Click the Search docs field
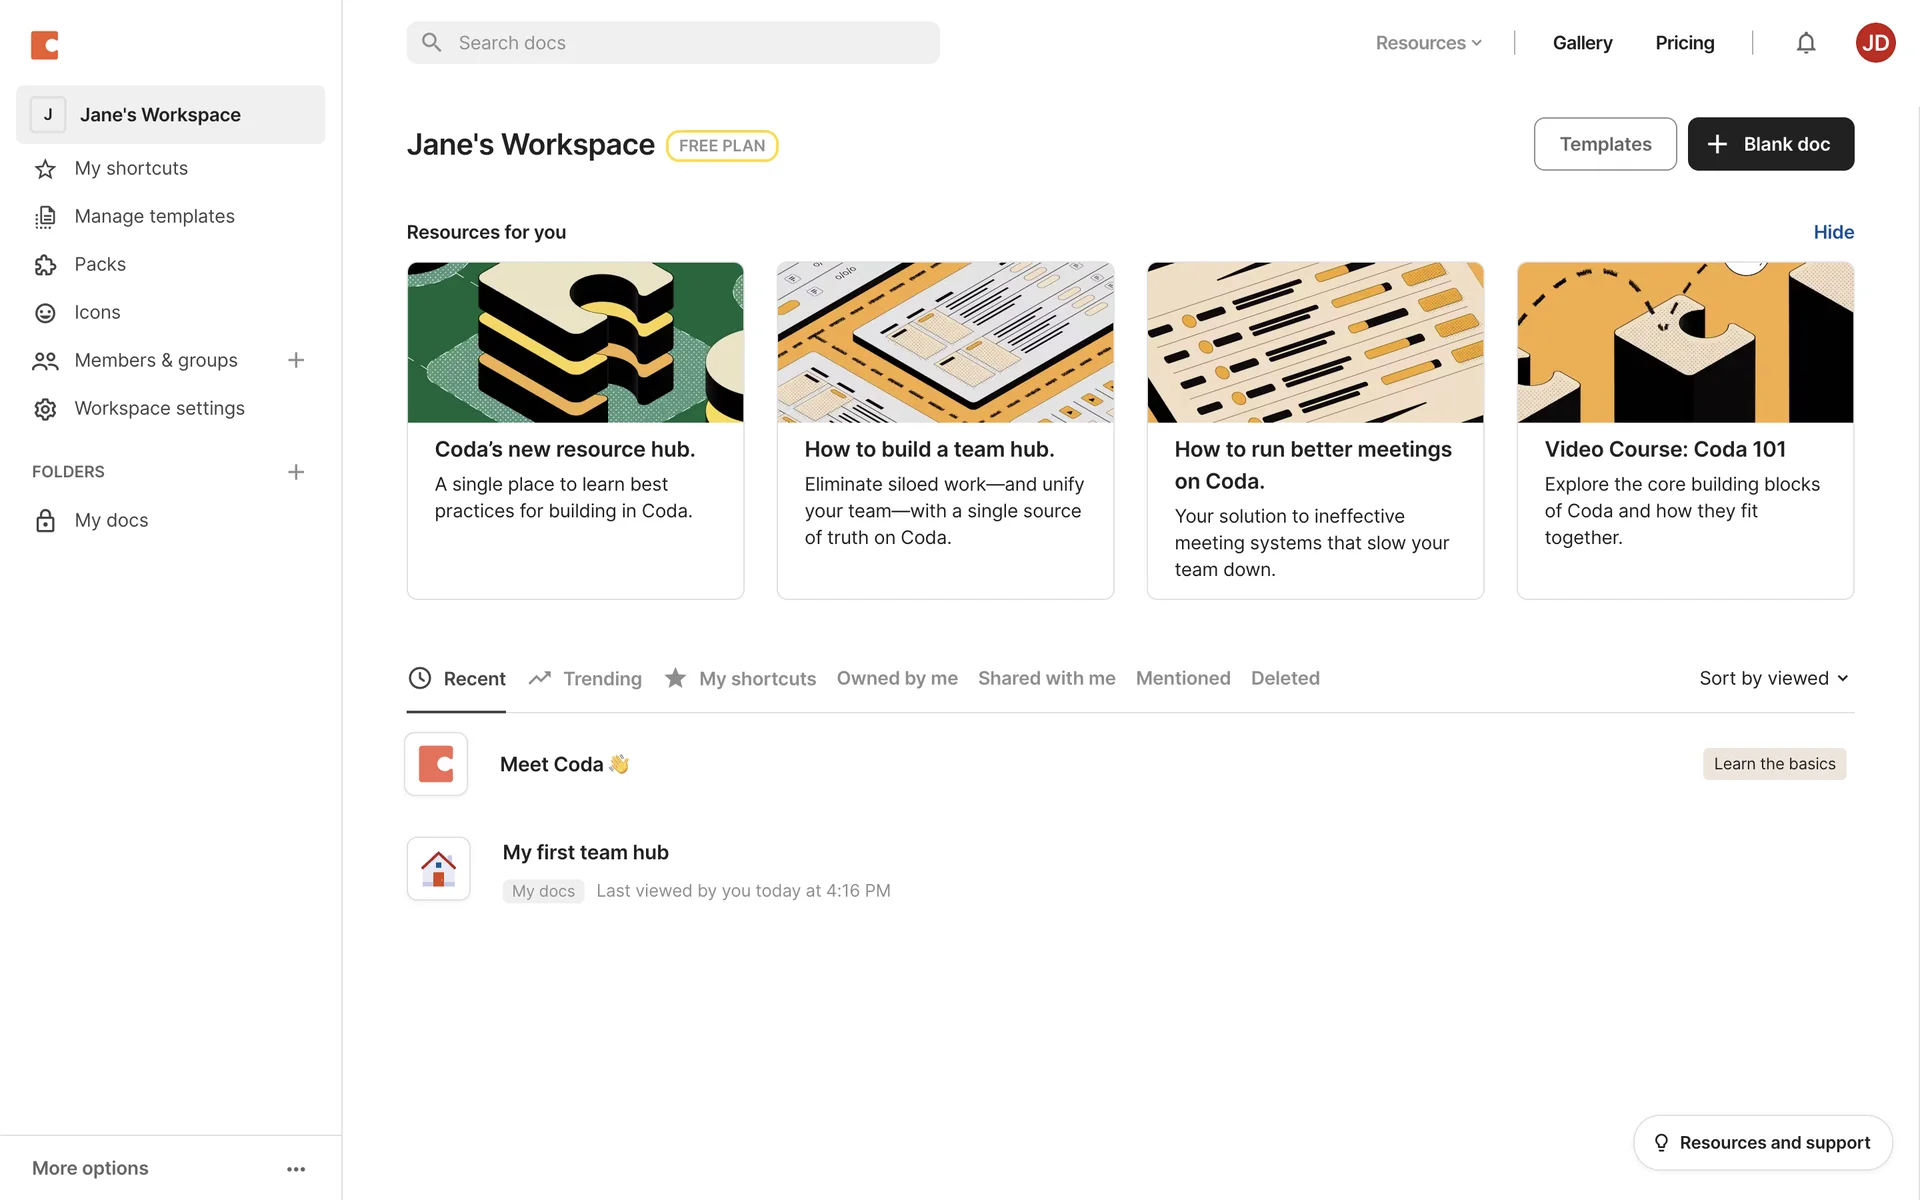Viewport: 1920px width, 1200px height. pyautogui.click(x=673, y=43)
